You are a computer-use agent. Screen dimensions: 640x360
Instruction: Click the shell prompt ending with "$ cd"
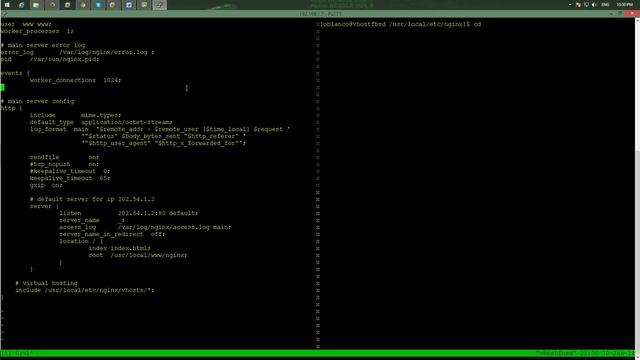coord(400,24)
